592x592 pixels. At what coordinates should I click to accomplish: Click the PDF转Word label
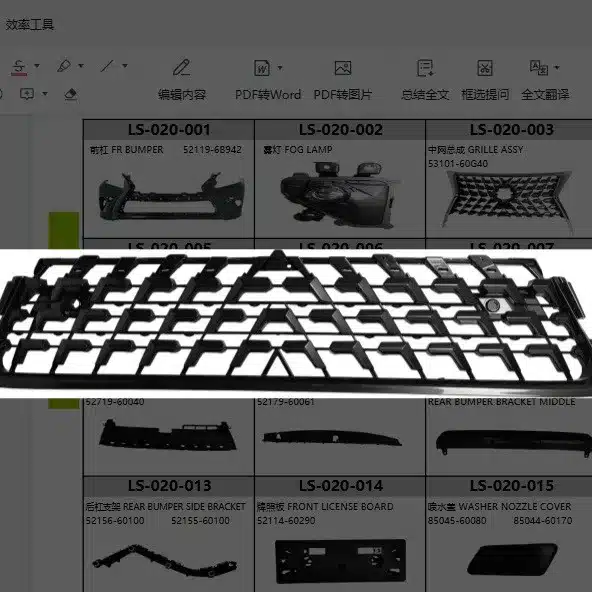click(268, 94)
